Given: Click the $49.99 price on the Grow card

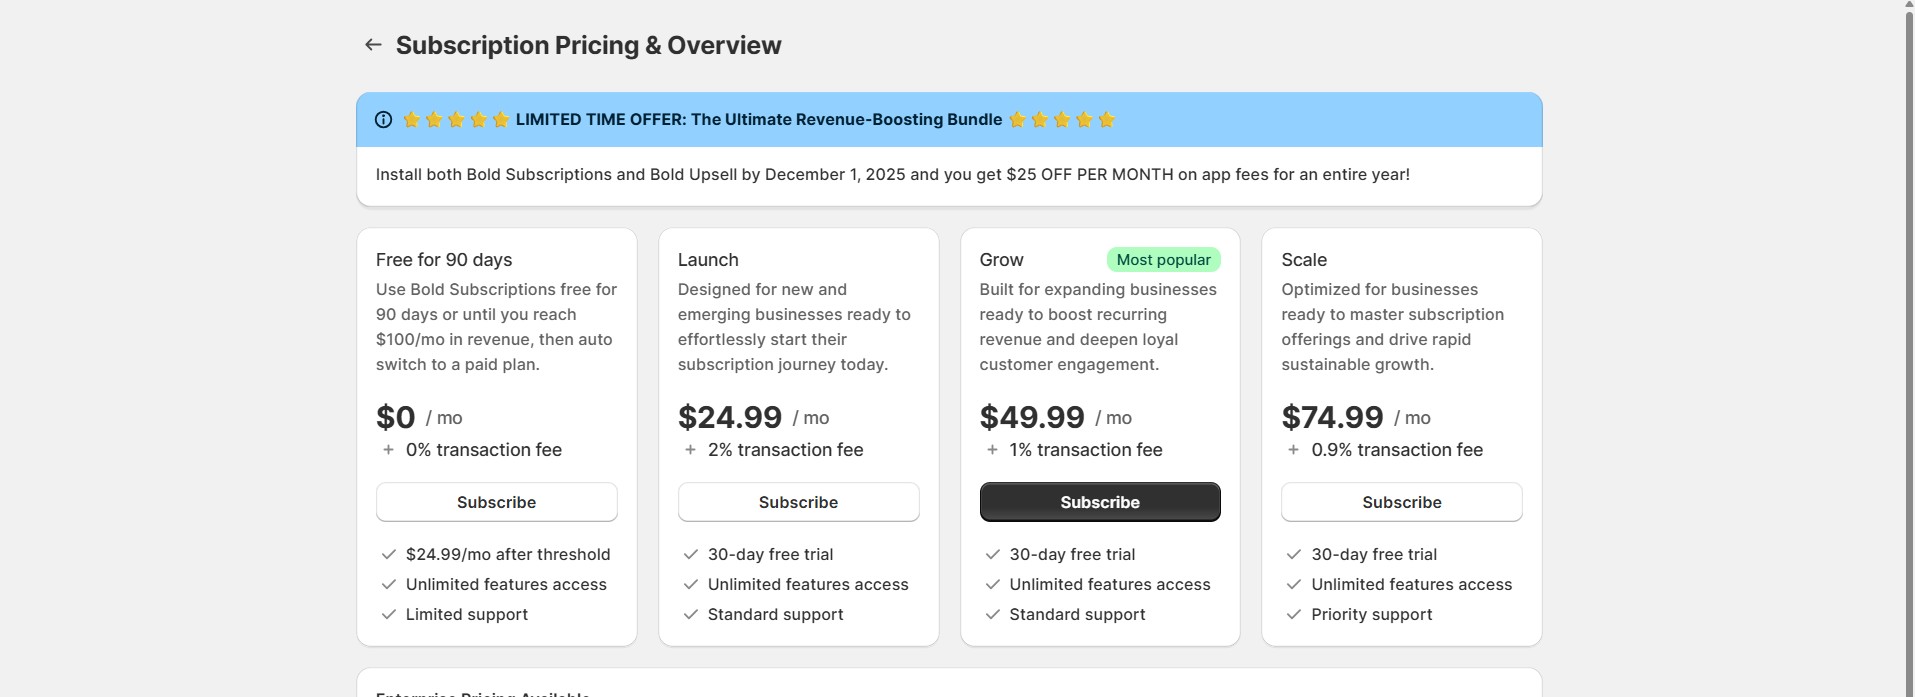Looking at the screenshot, I should click(x=1032, y=416).
